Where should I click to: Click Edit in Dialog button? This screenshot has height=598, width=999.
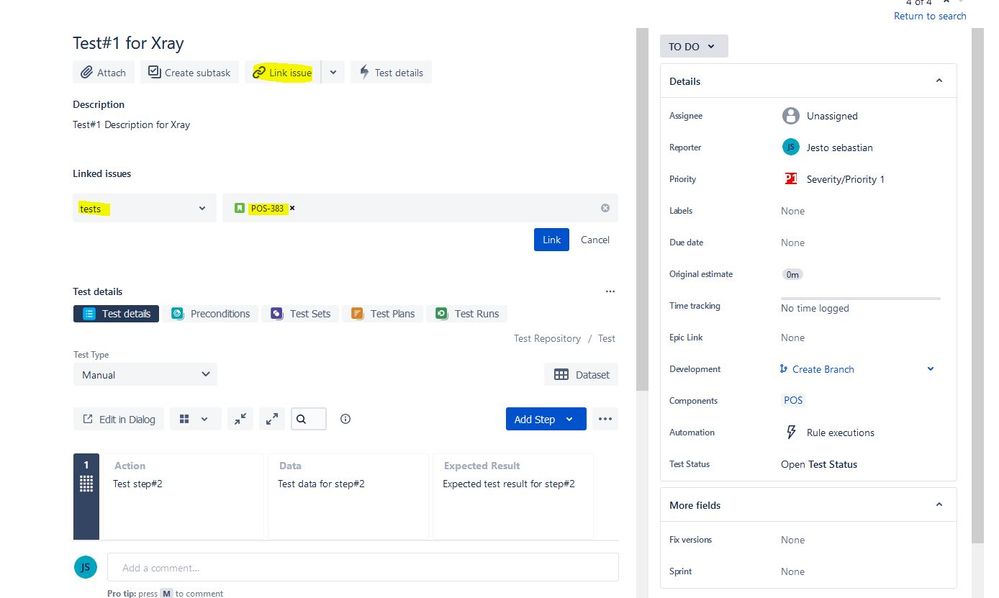pos(119,419)
